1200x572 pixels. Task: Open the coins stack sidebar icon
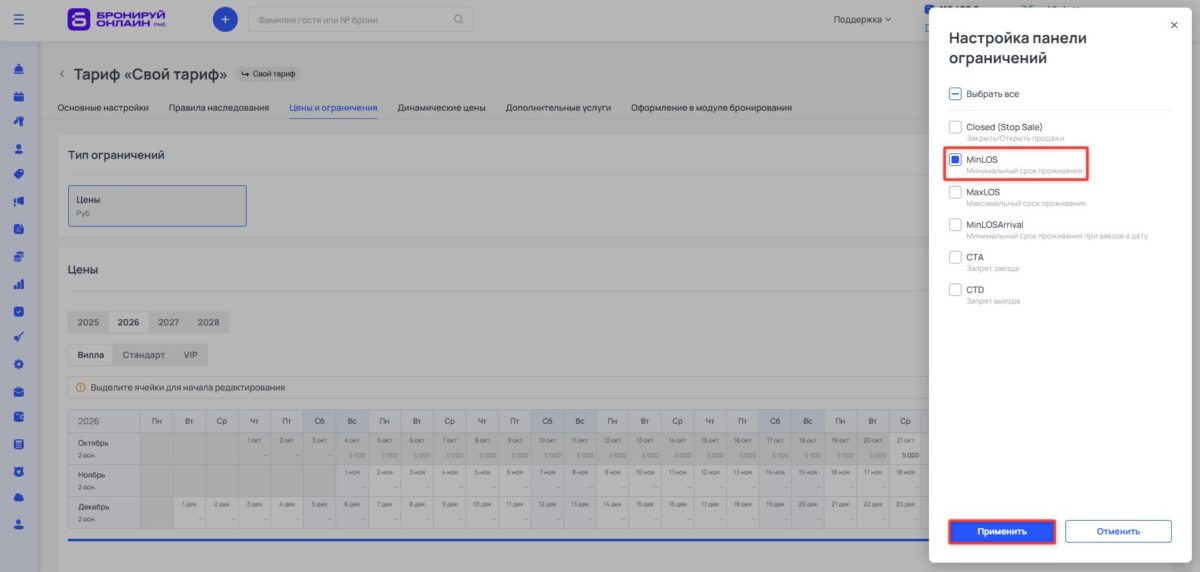tap(19, 256)
